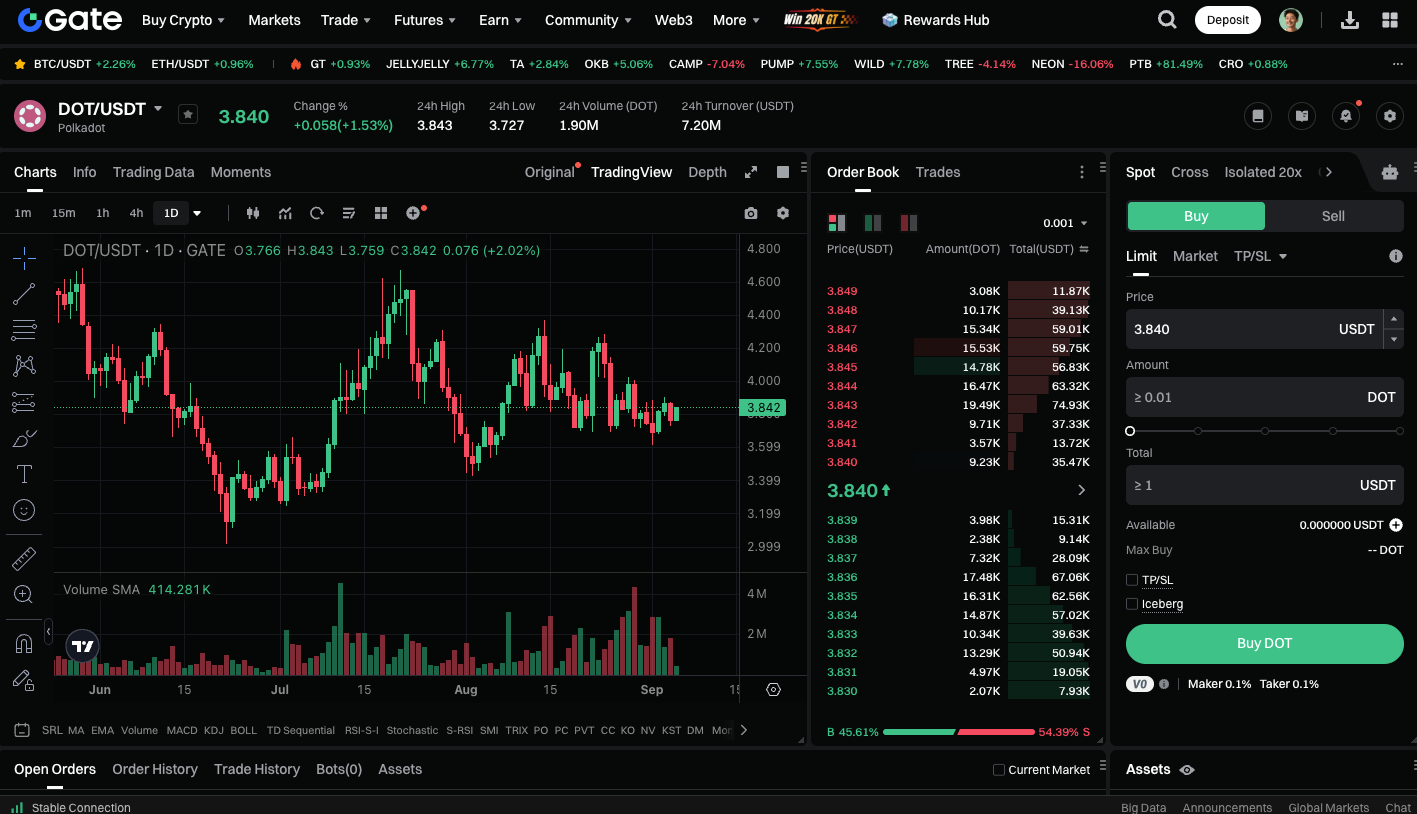Click the green Buy DOT button

[x=1264, y=643]
